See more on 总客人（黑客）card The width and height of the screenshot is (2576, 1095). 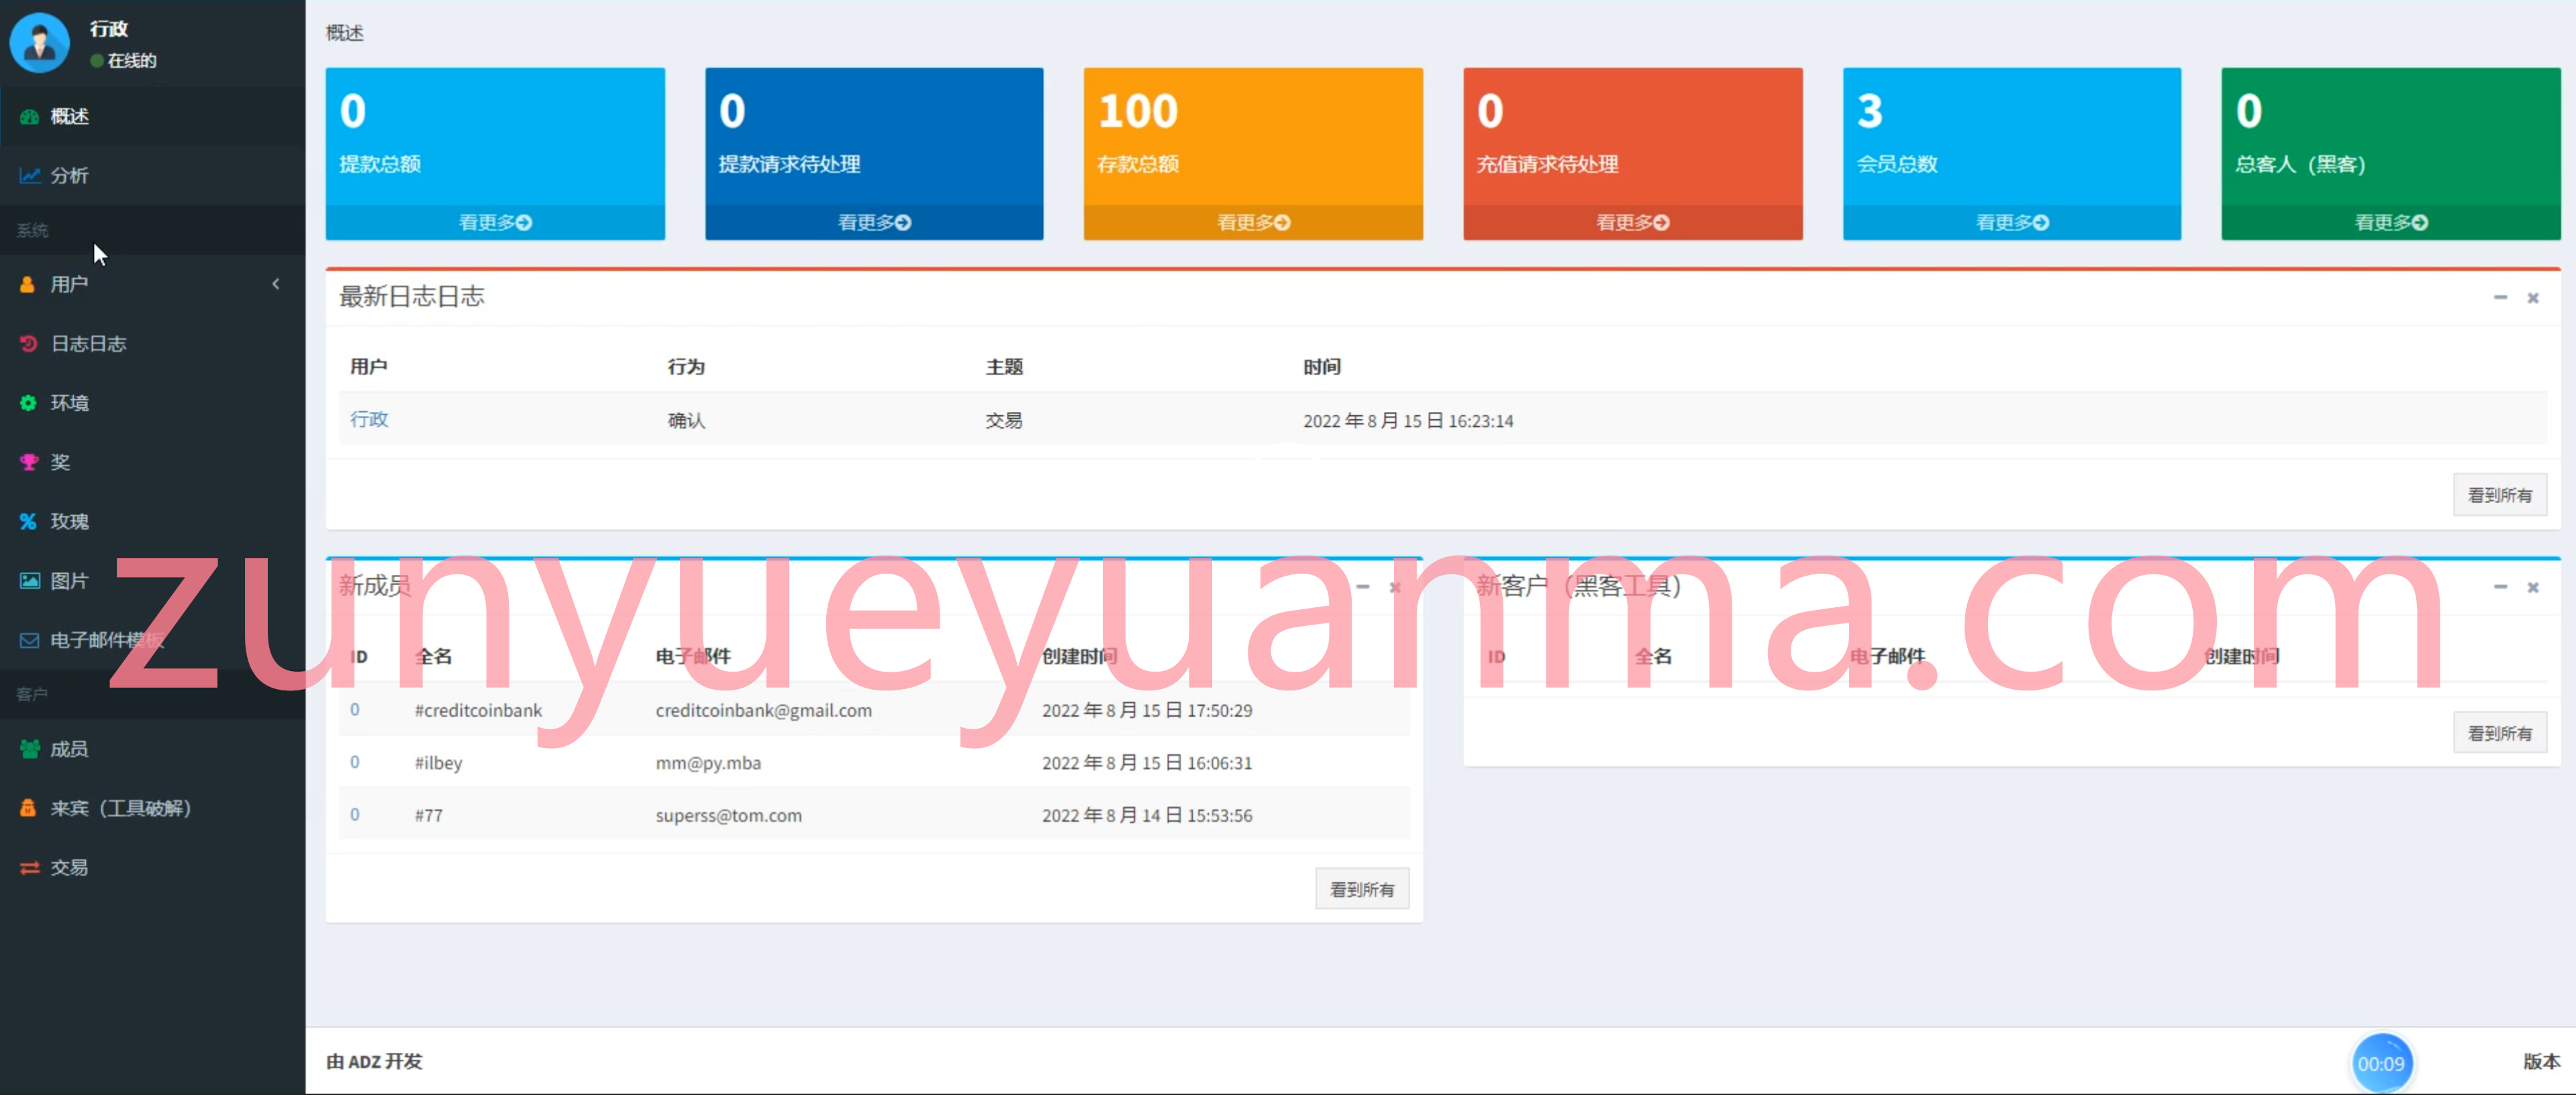tap(2391, 222)
